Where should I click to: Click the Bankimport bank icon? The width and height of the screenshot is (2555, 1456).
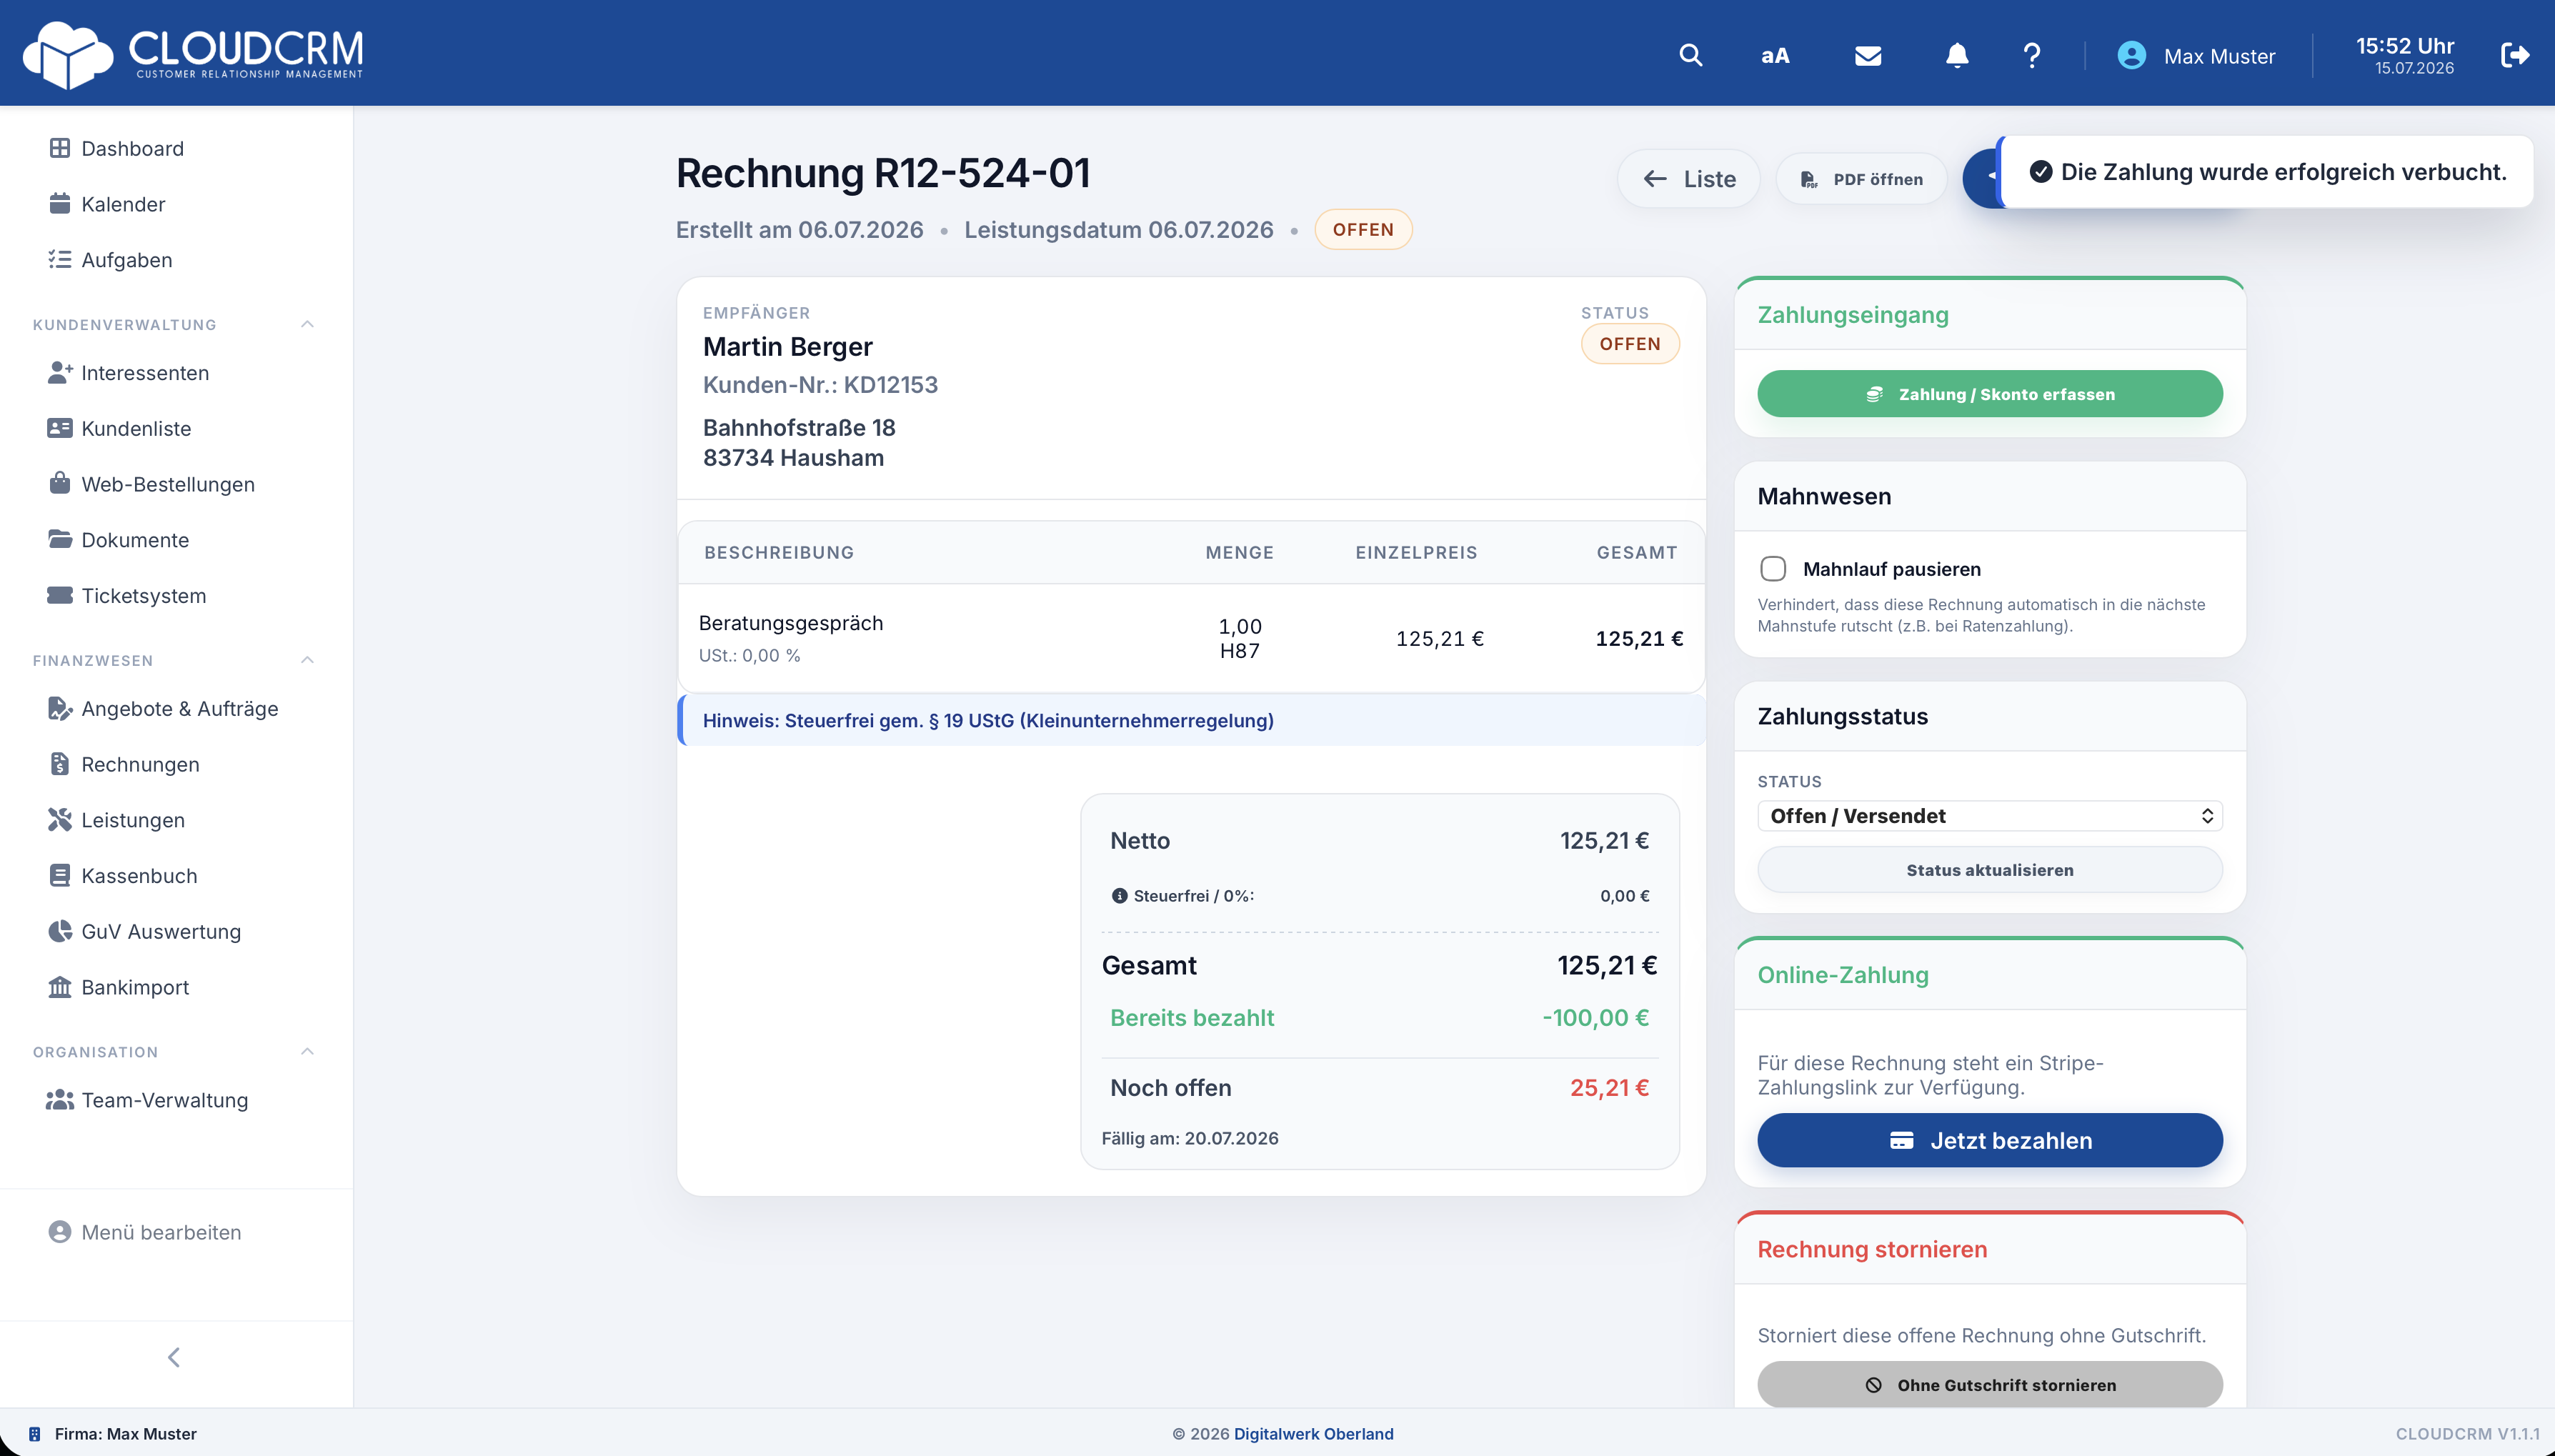(x=60, y=988)
